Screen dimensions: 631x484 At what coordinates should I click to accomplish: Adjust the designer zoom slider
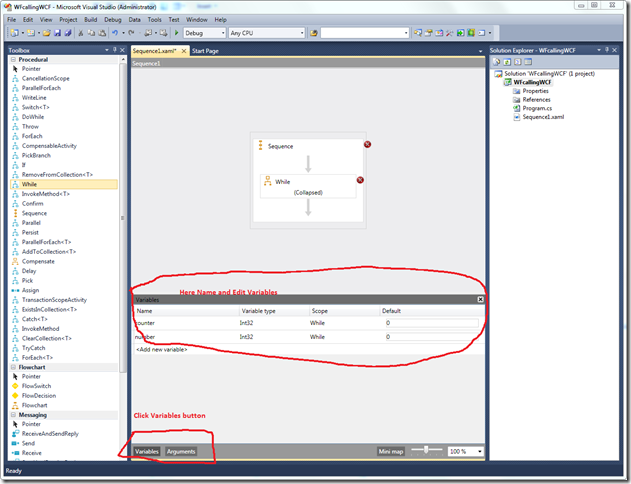click(x=427, y=451)
